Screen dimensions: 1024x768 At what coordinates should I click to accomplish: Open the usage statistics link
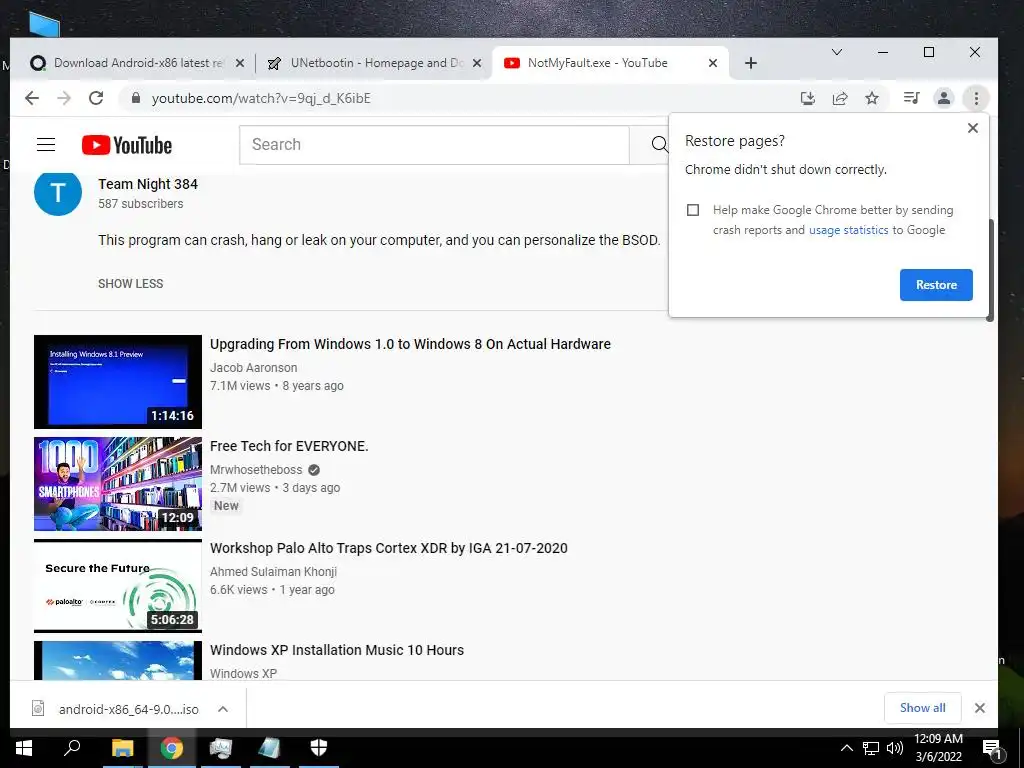click(848, 230)
